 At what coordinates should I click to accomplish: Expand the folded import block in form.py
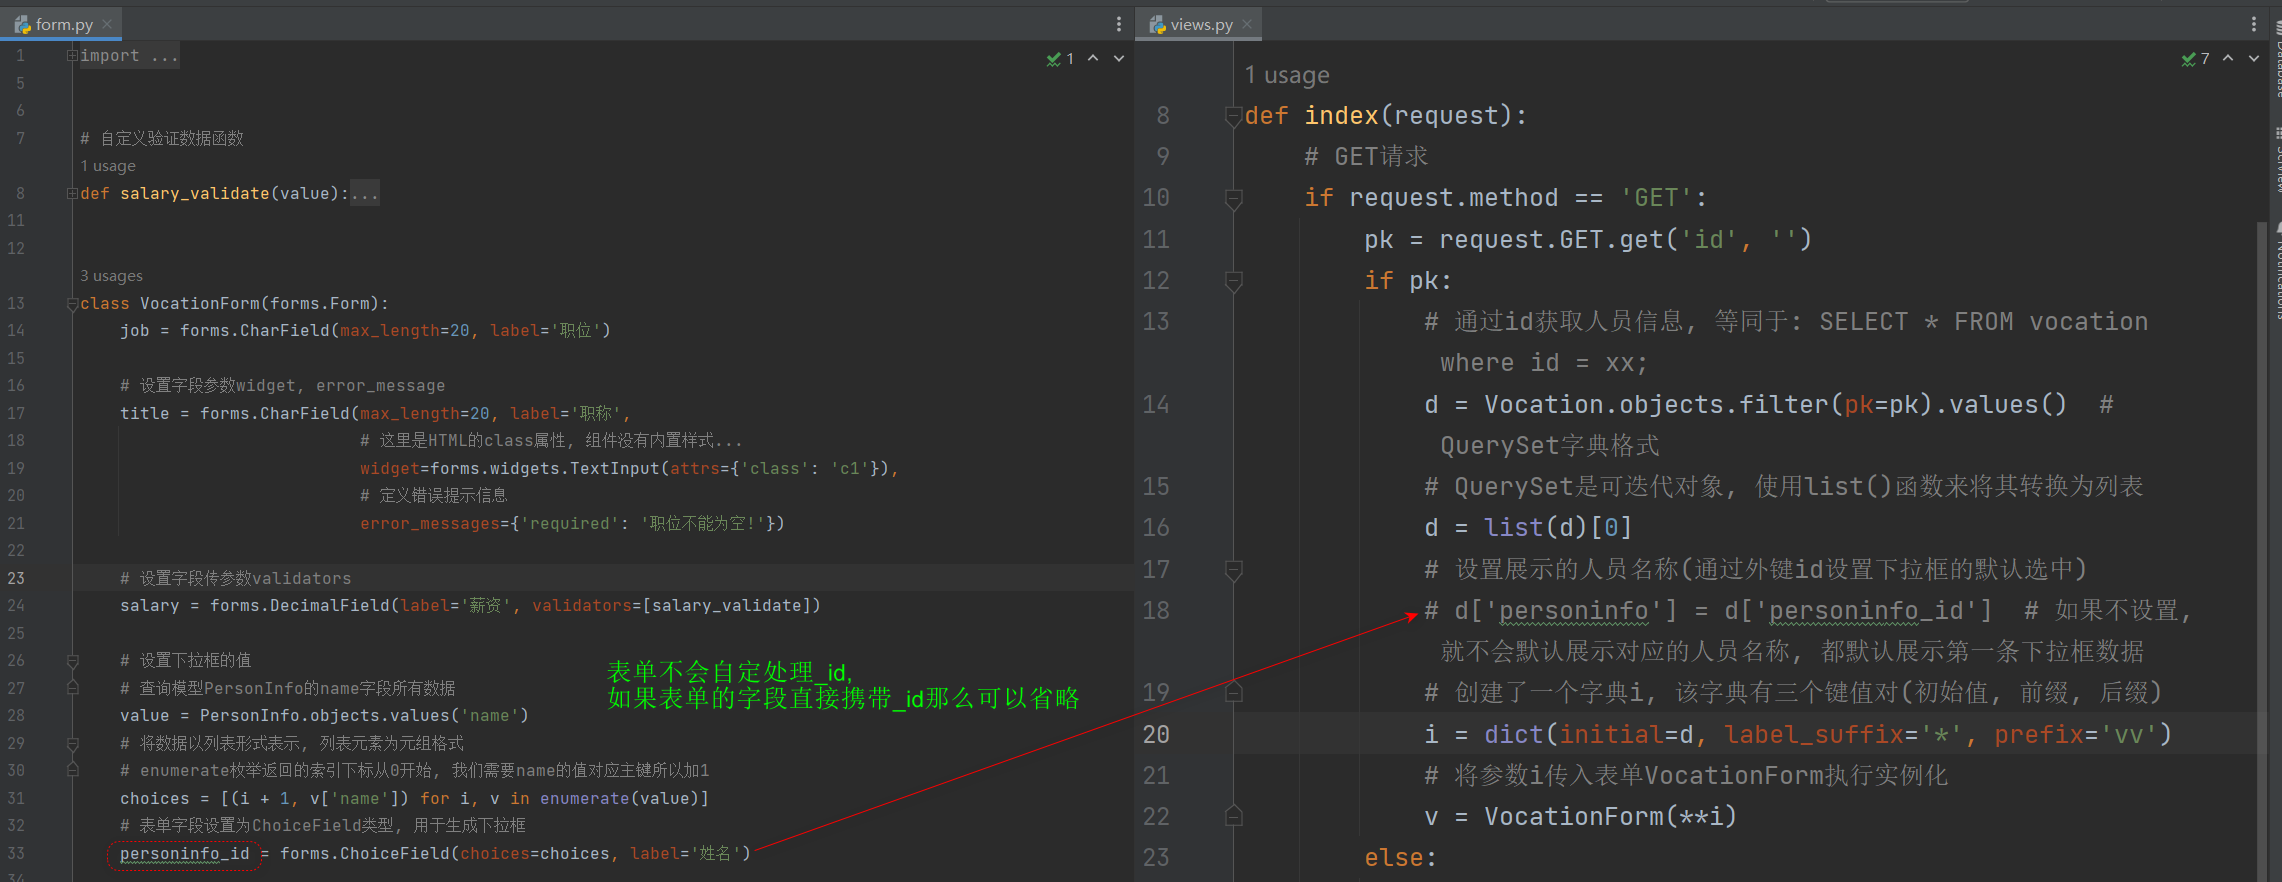pos(72,56)
